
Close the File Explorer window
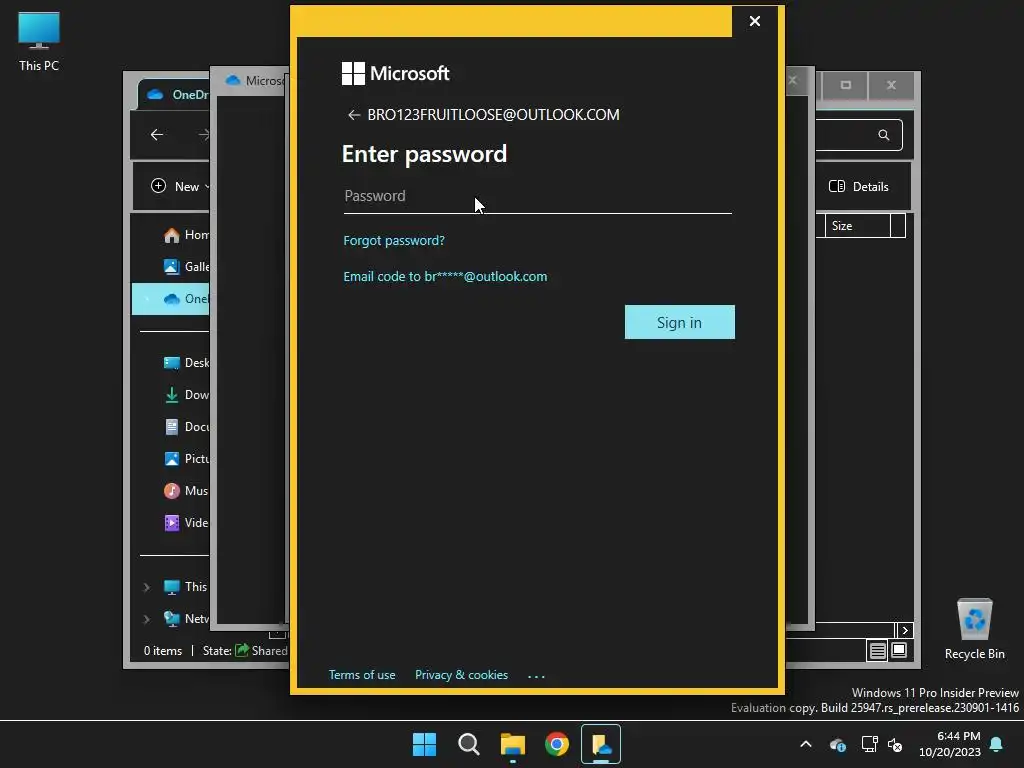tap(891, 85)
